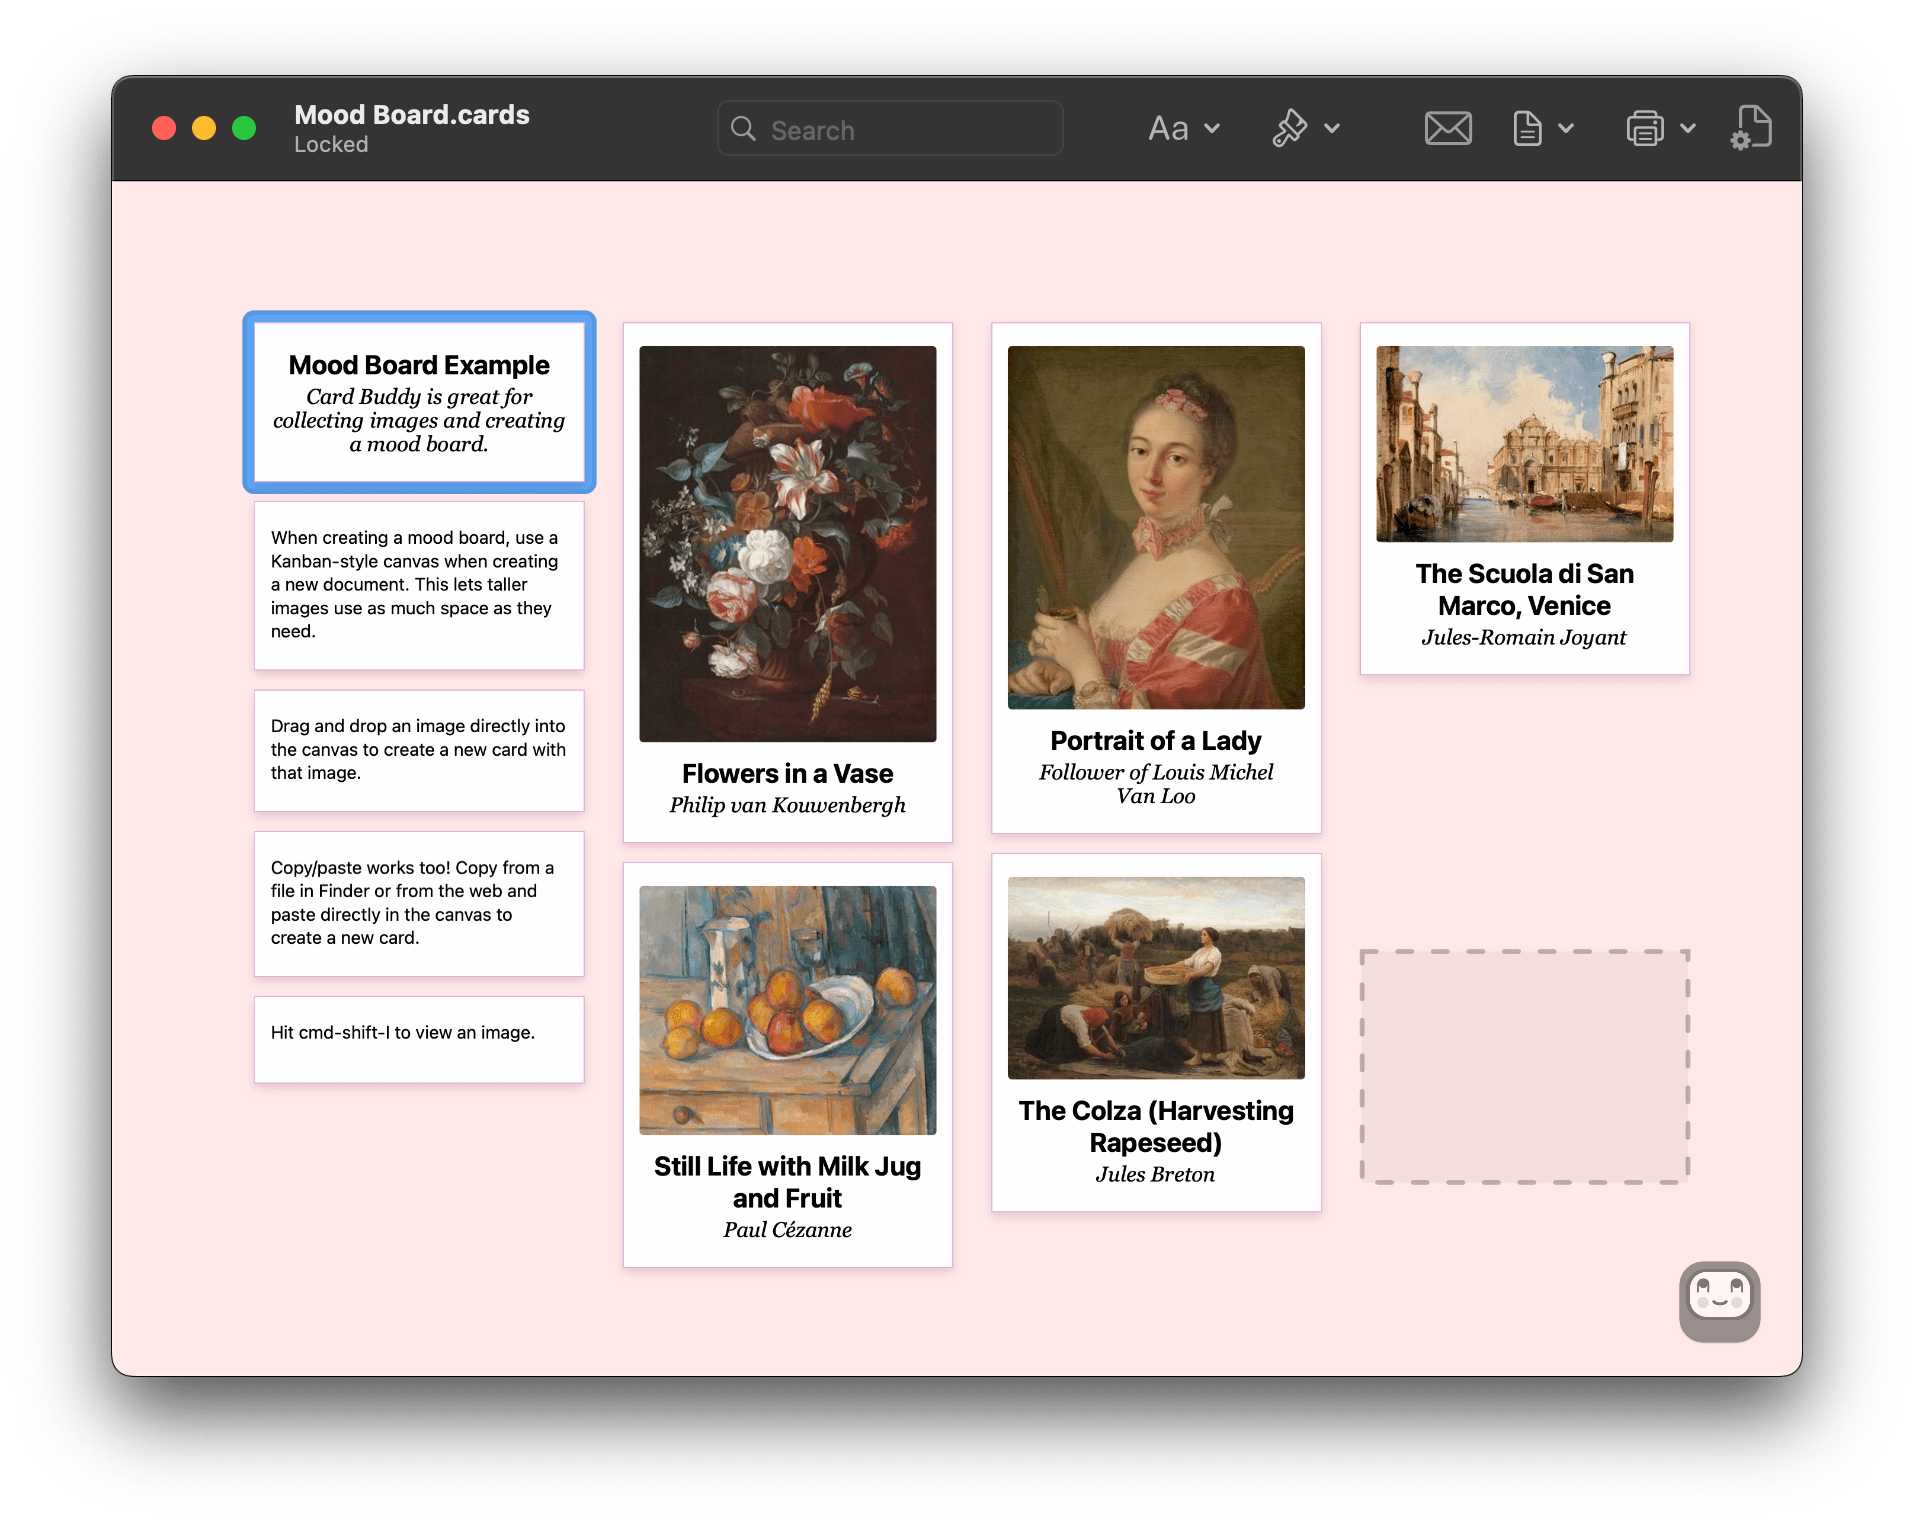
Task: Select the Mood Board Example card
Action: (419, 402)
